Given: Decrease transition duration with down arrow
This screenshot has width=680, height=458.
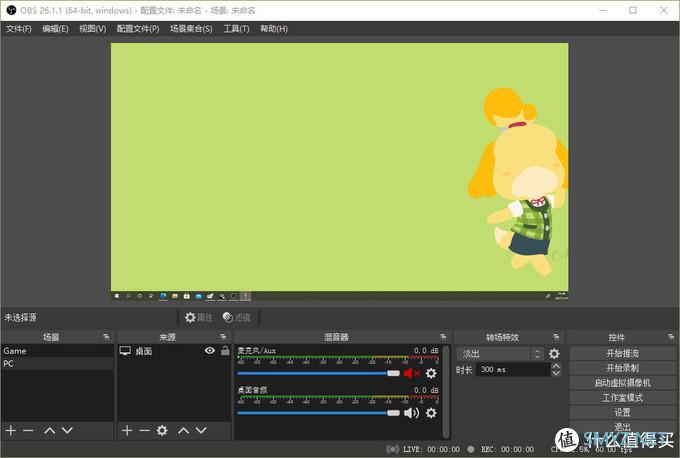Looking at the screenshot, I should tap(556, 373).
